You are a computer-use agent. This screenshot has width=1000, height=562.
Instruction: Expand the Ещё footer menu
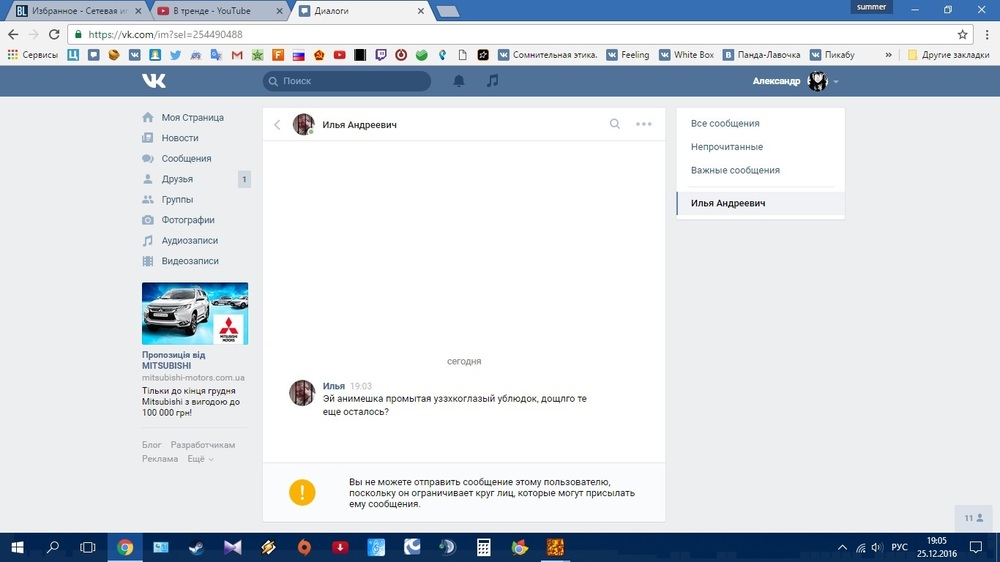(199, 459)
